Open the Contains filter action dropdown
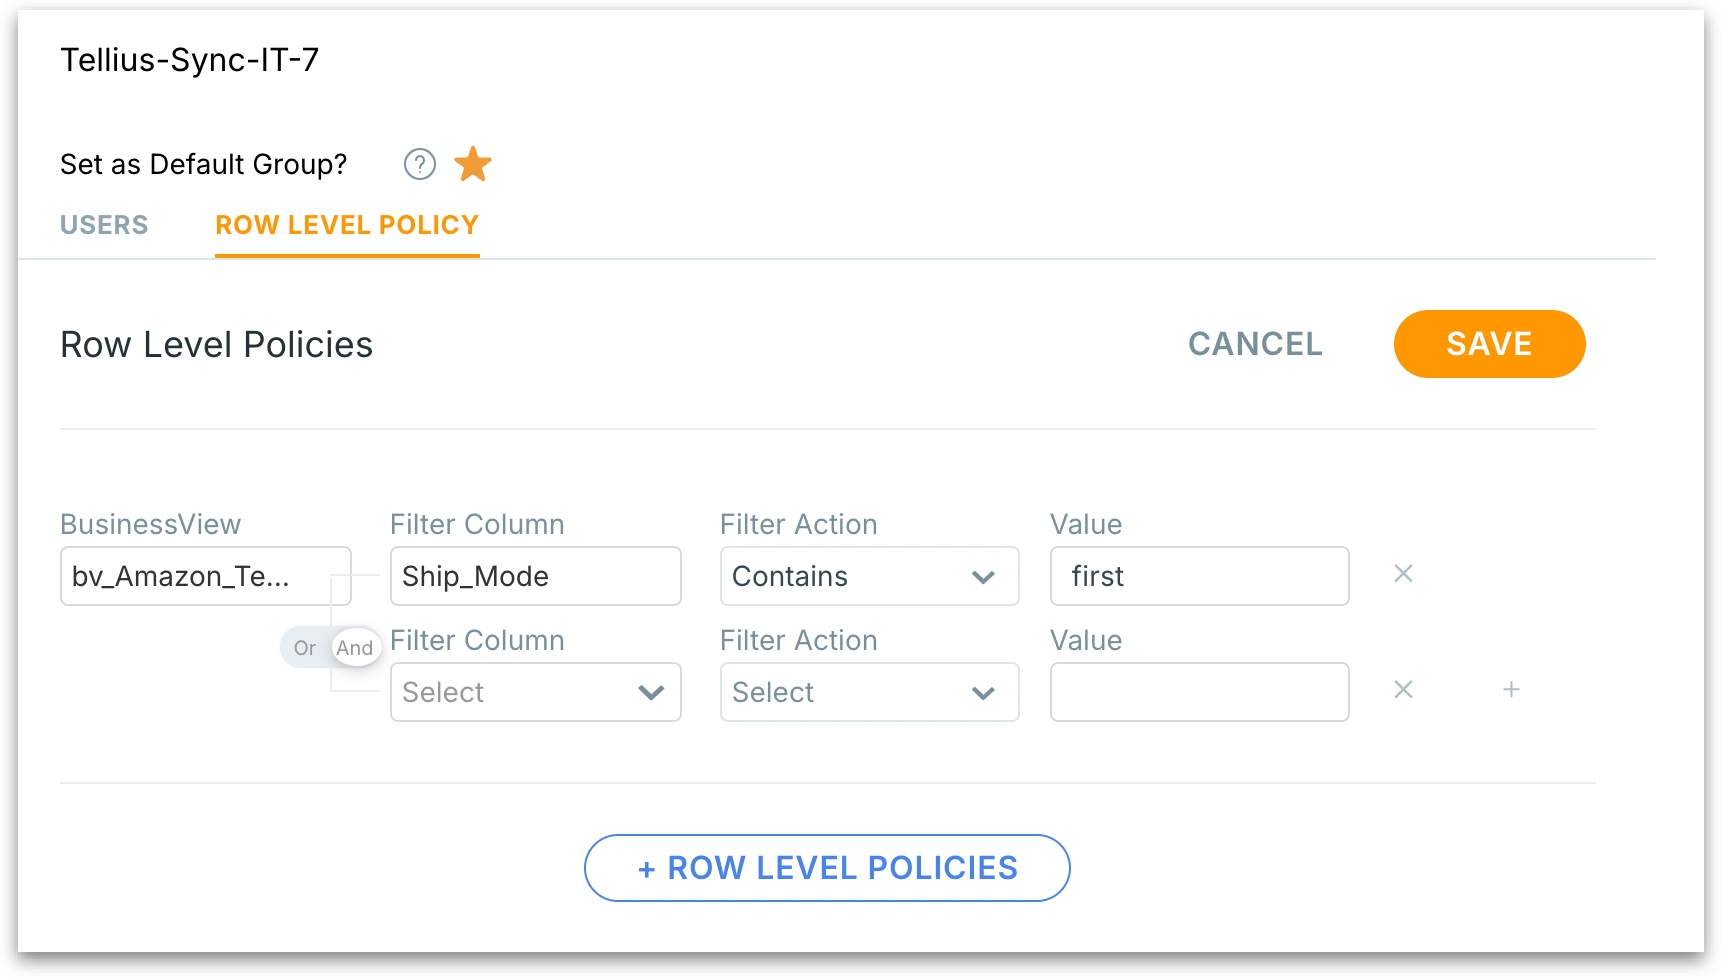1721x977 pixels. 869,576
